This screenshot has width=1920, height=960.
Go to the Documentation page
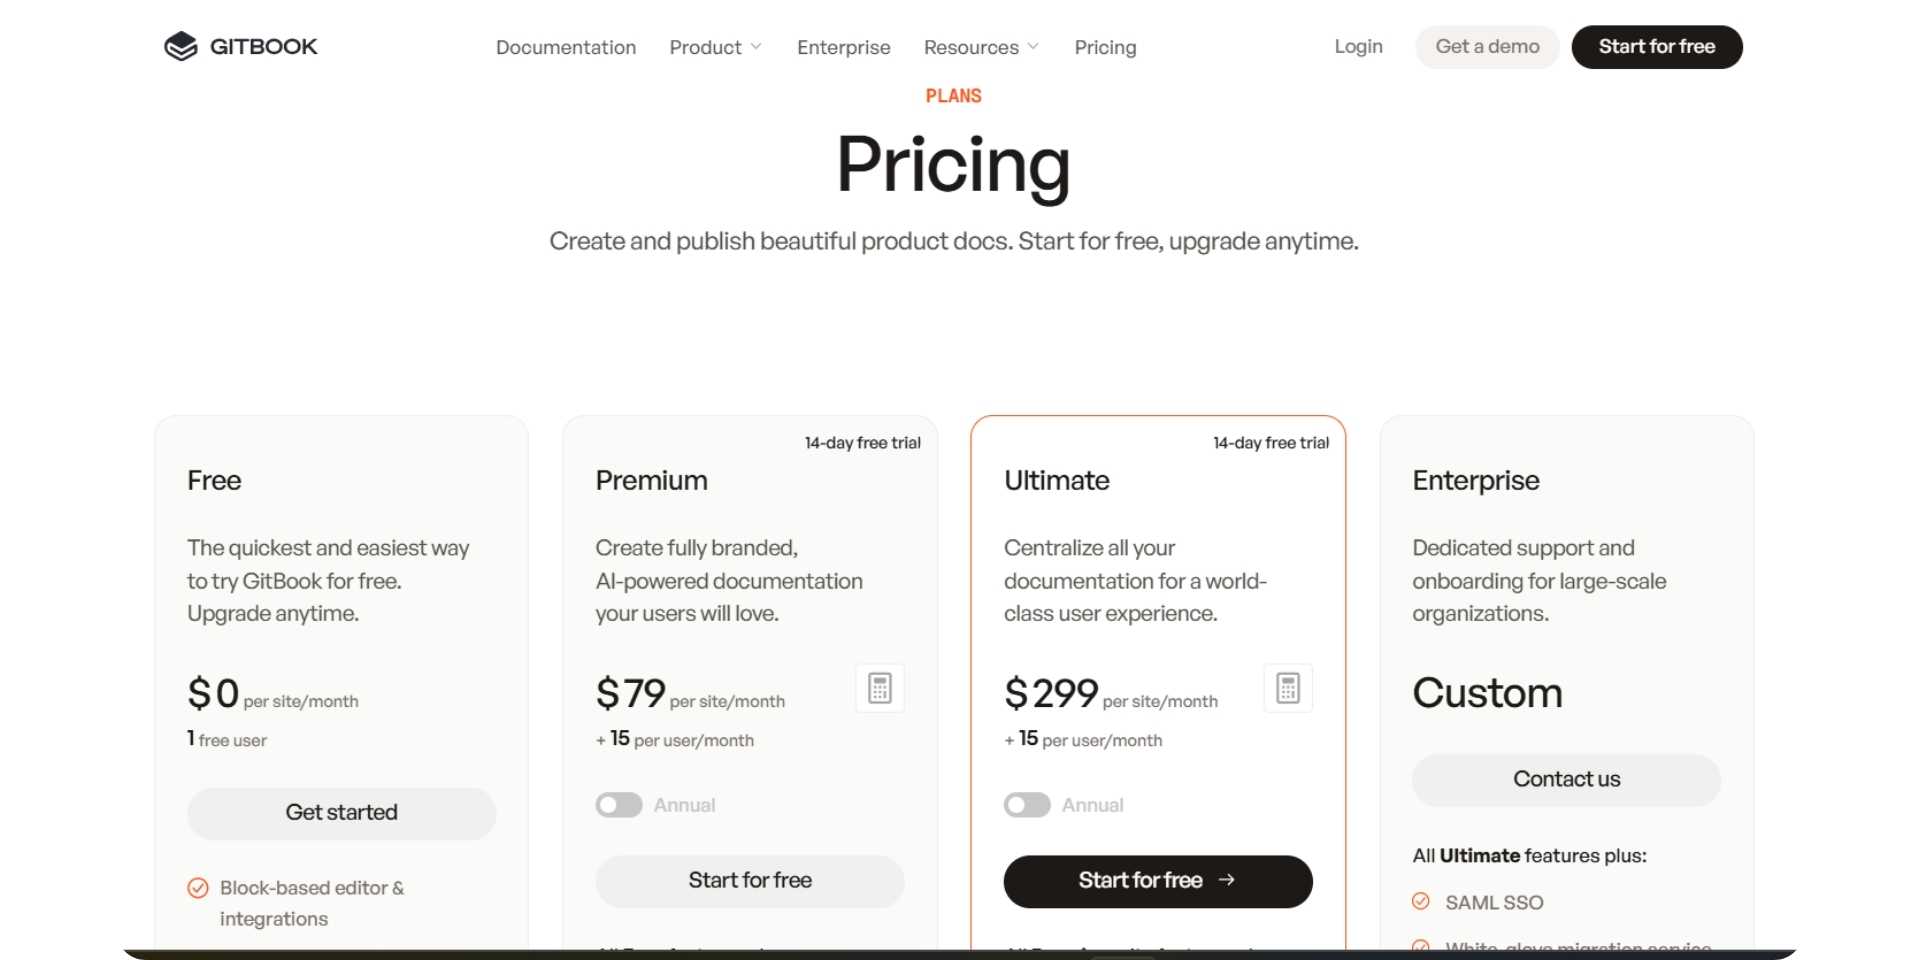coord(565,47)
